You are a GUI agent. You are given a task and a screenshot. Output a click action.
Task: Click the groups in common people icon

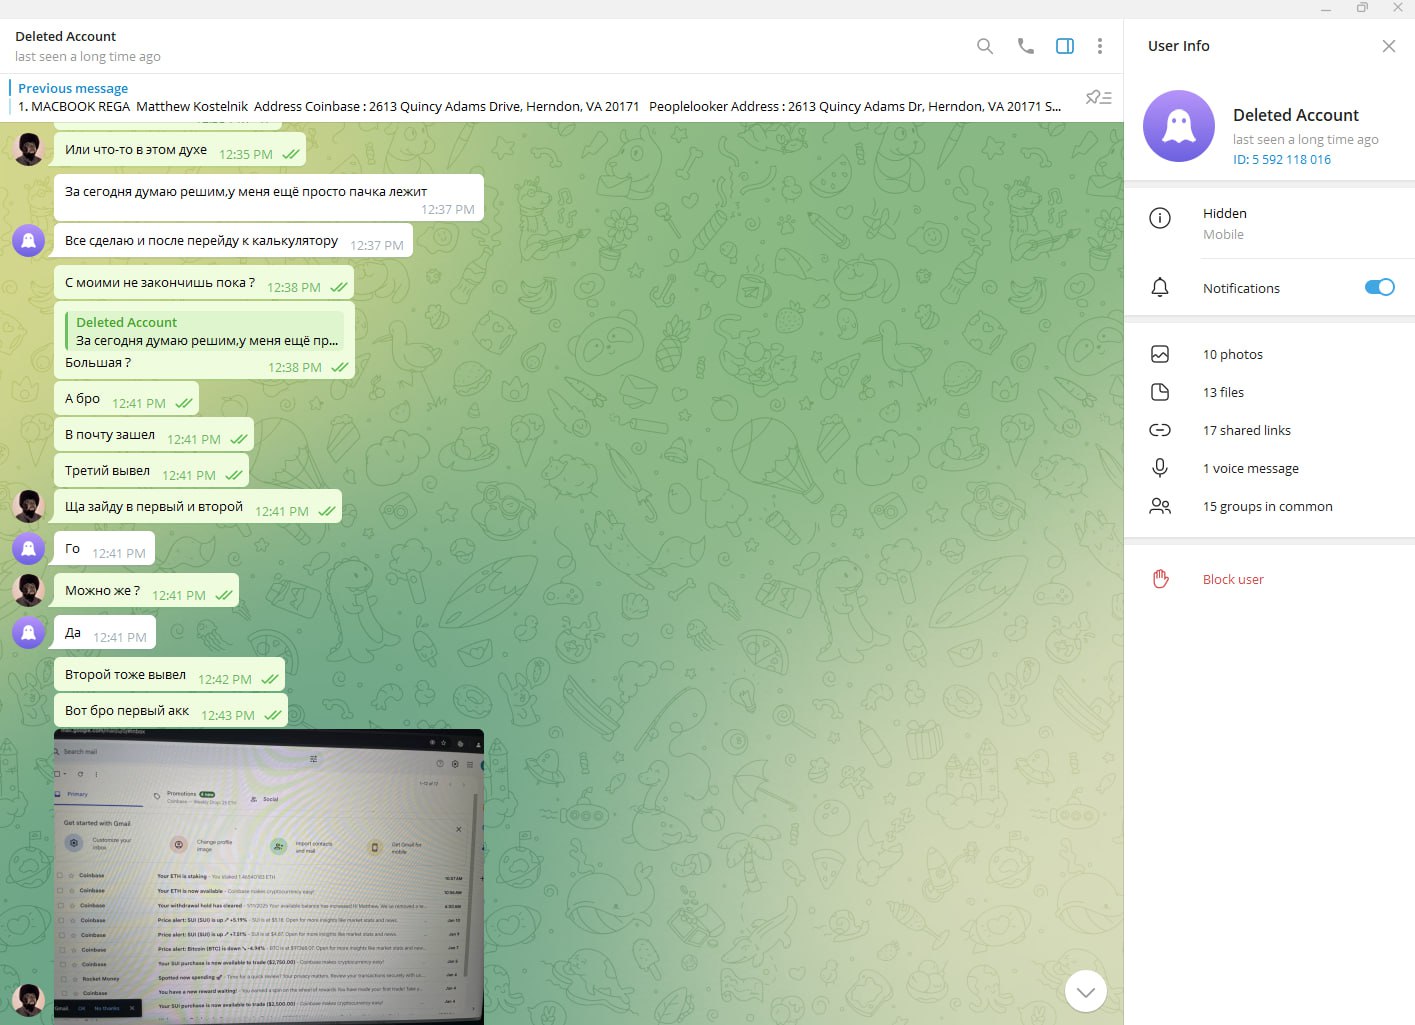[1160, 506]
